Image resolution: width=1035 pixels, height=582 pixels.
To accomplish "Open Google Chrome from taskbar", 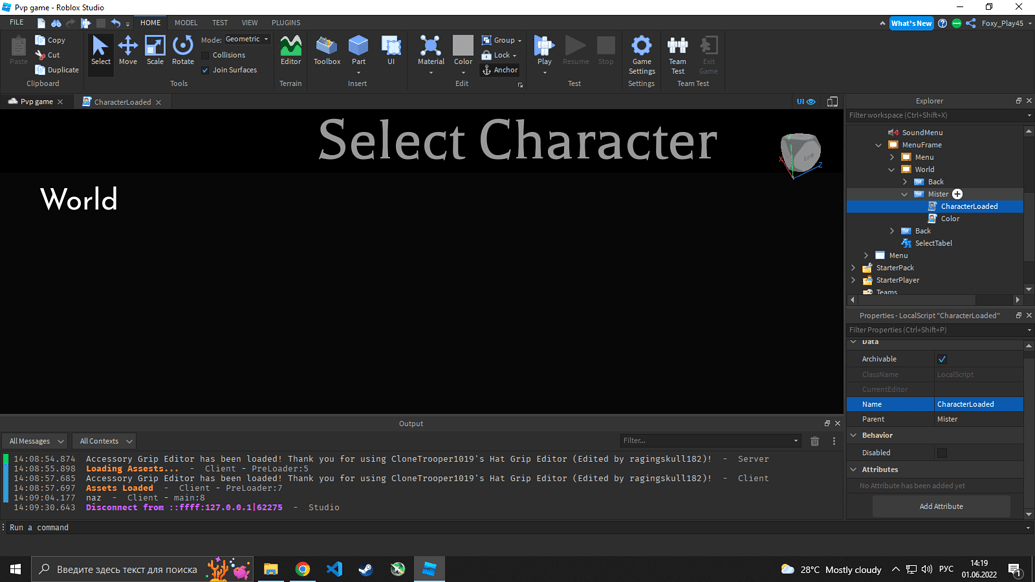I will click(302, 569).
